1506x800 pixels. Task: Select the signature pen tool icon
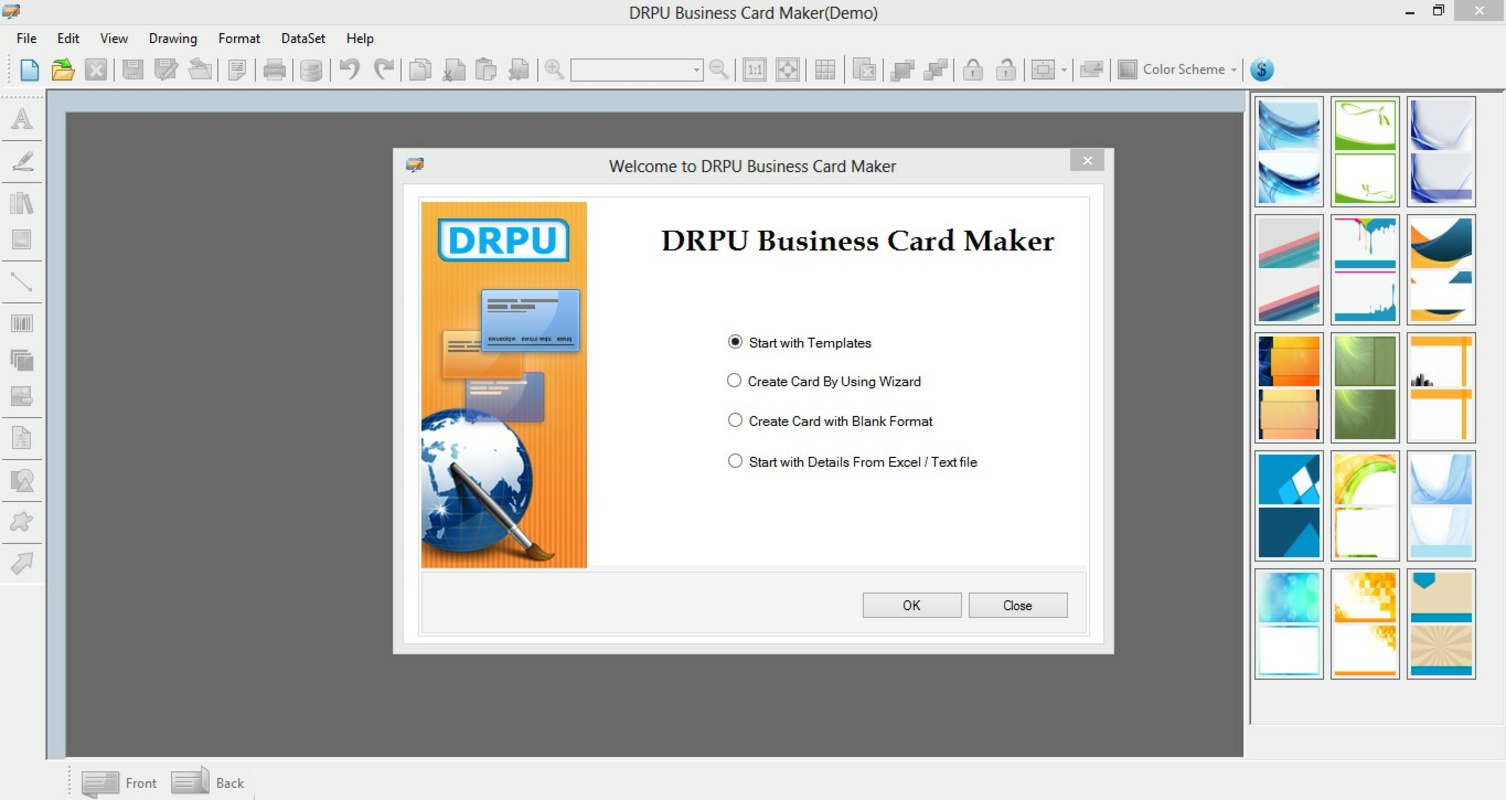pos(22,162)
